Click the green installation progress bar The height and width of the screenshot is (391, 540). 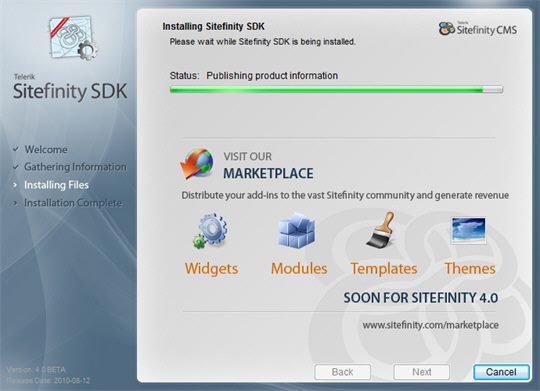(x=336, y=90)
